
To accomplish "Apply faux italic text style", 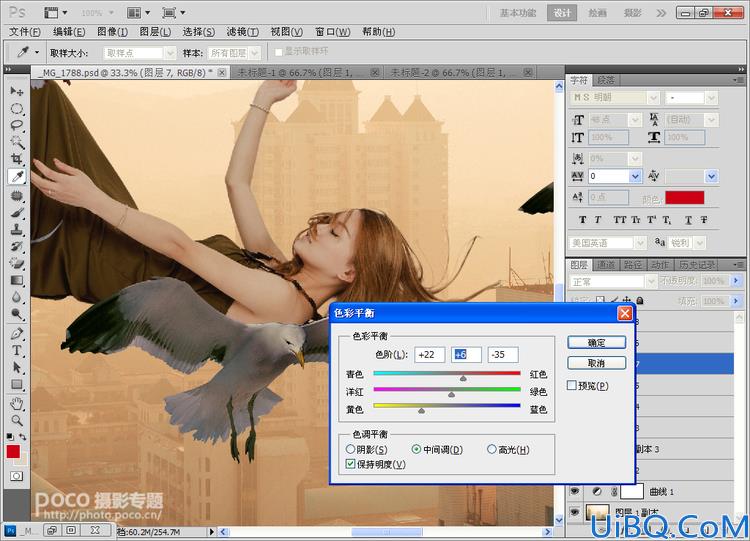I will [x=598, y=220].
